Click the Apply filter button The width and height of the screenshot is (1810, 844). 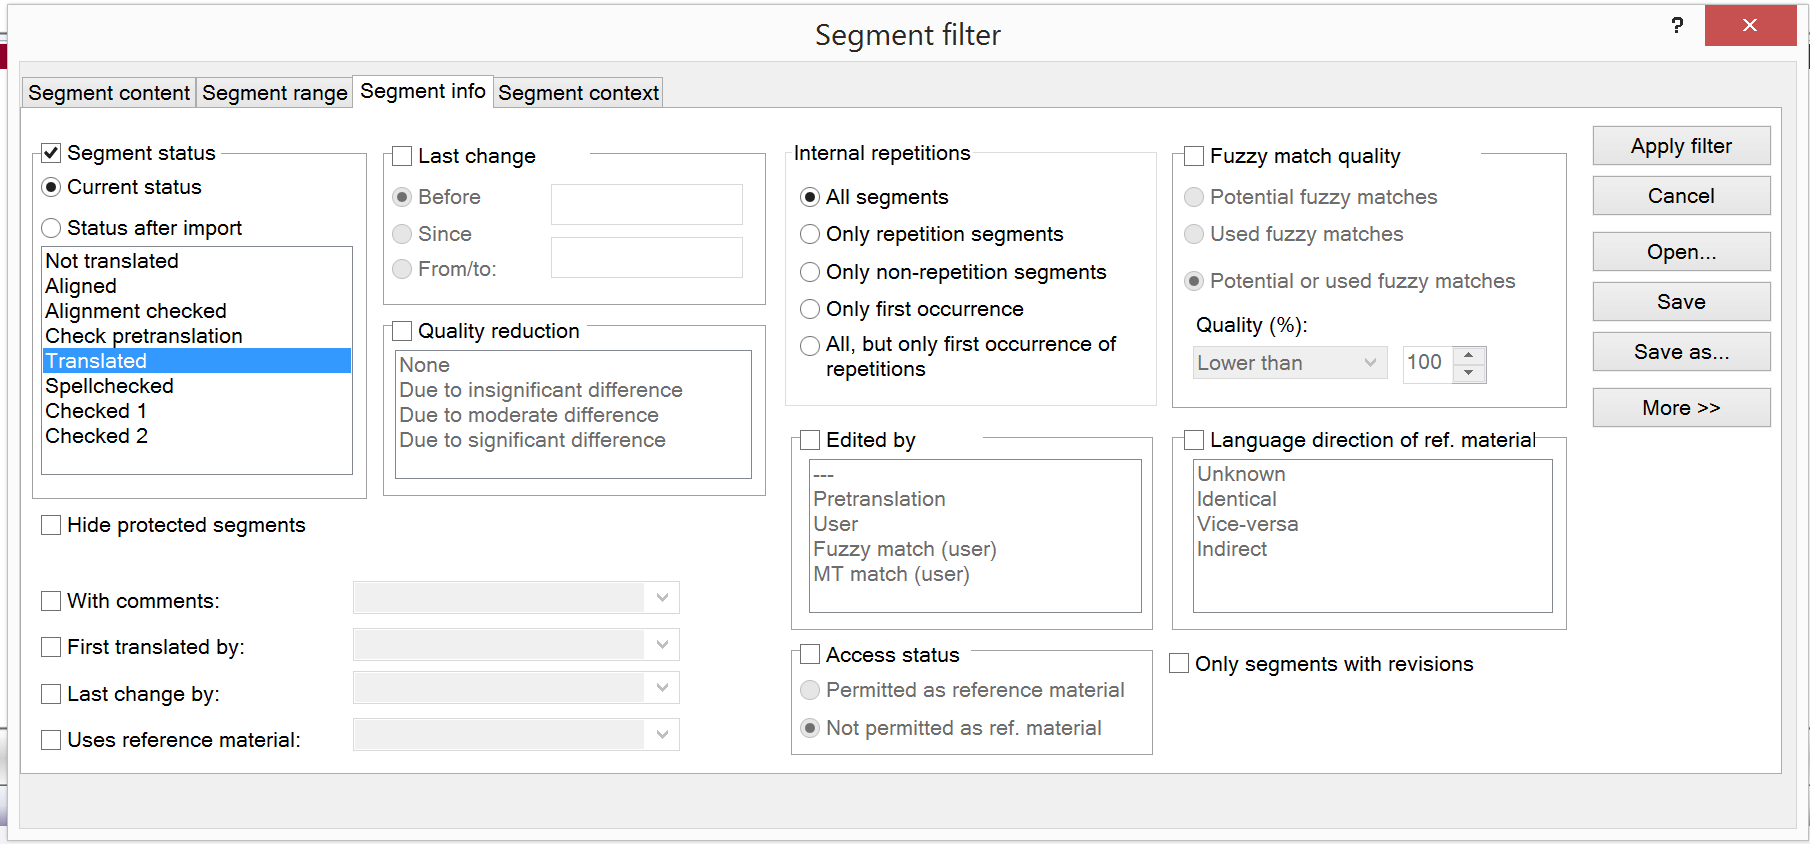(1681, 146)
